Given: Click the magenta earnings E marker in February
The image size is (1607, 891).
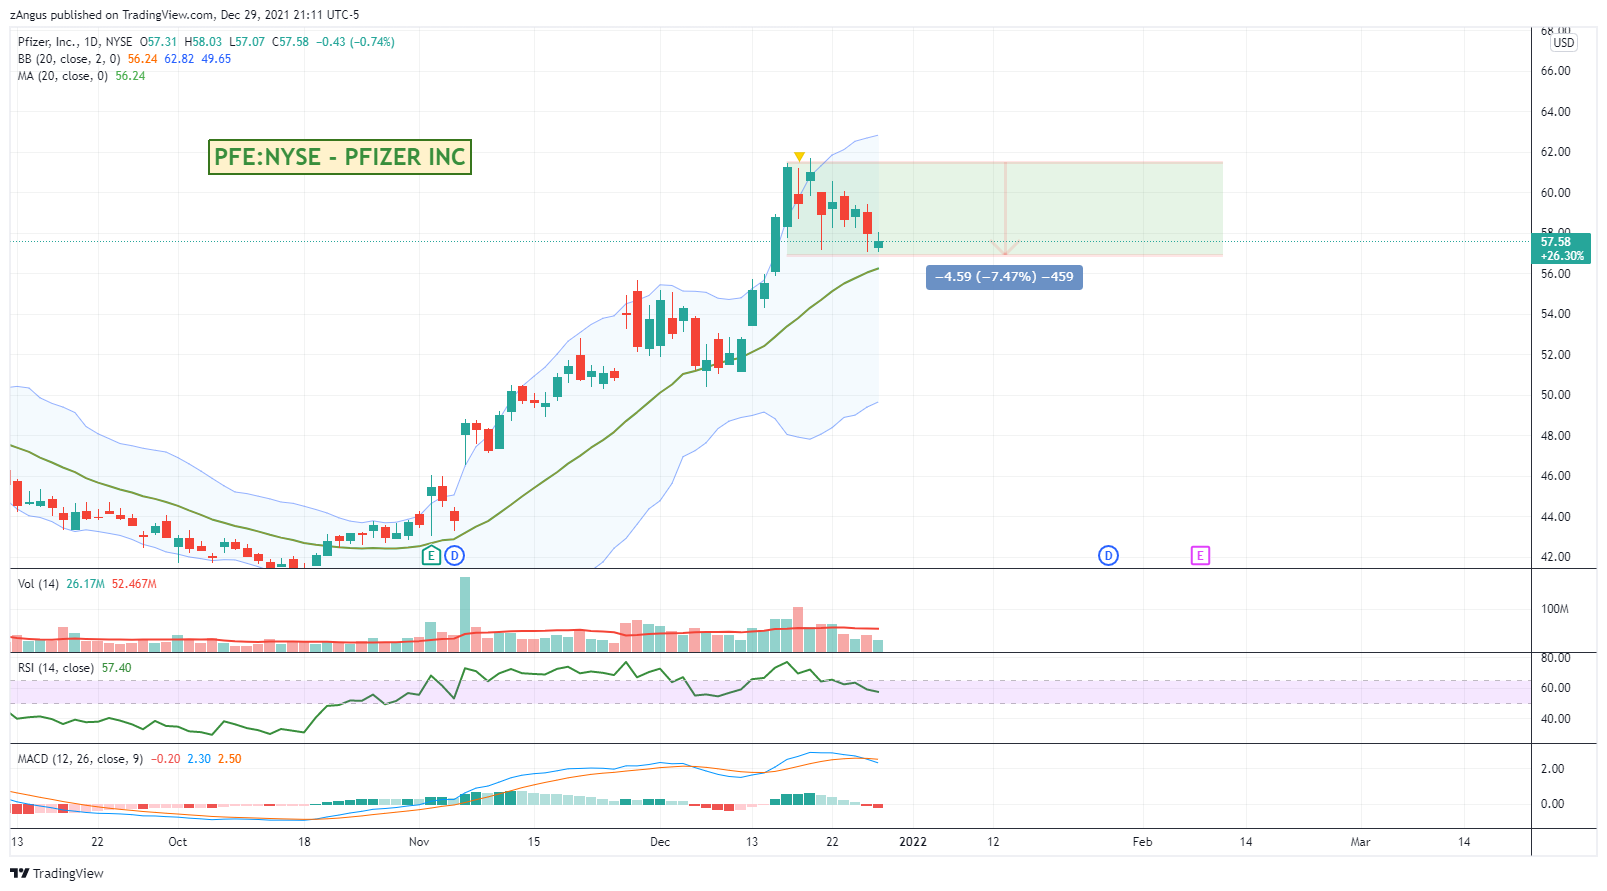Looking at the screenshot, I should (1200, 556).
